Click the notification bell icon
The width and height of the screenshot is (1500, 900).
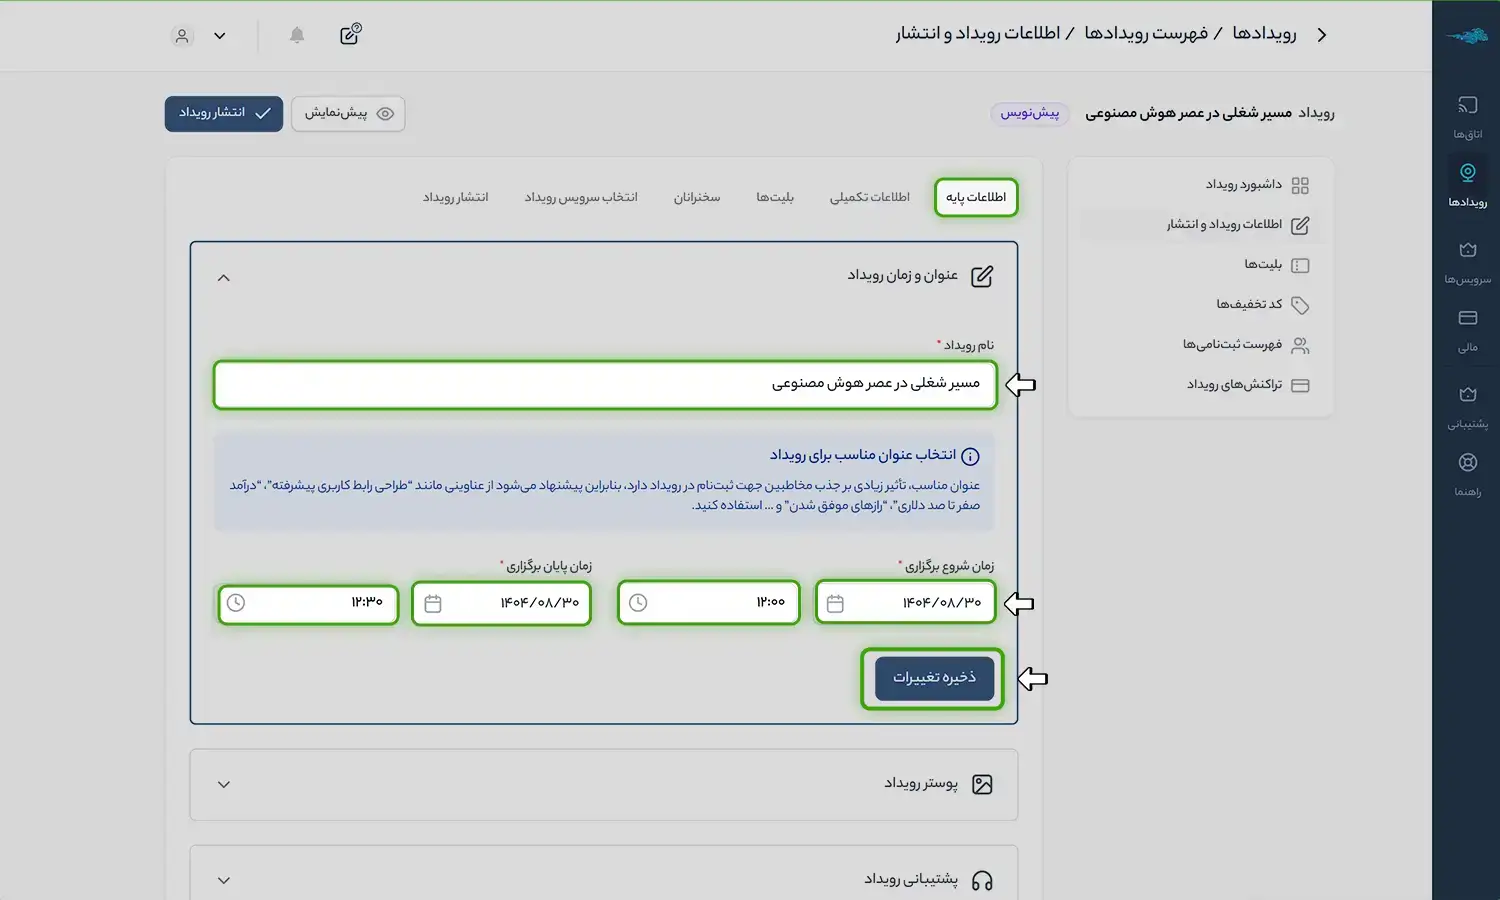point(297,35)
